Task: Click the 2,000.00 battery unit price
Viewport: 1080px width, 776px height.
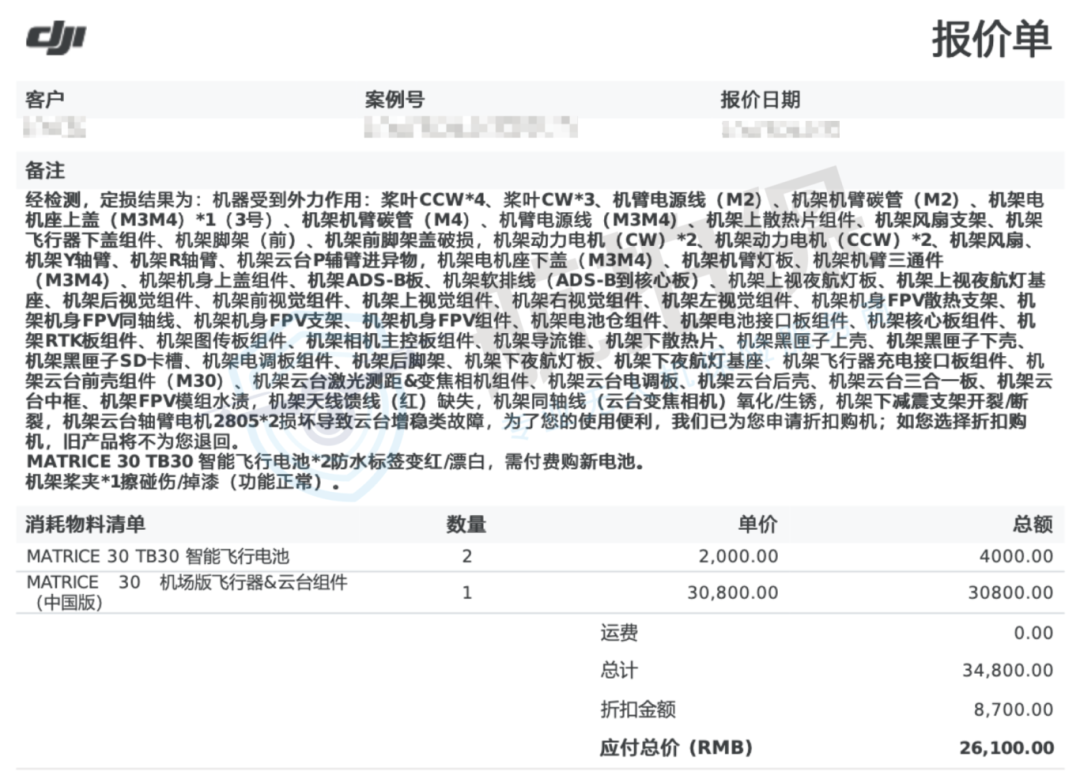Action: 738,556
